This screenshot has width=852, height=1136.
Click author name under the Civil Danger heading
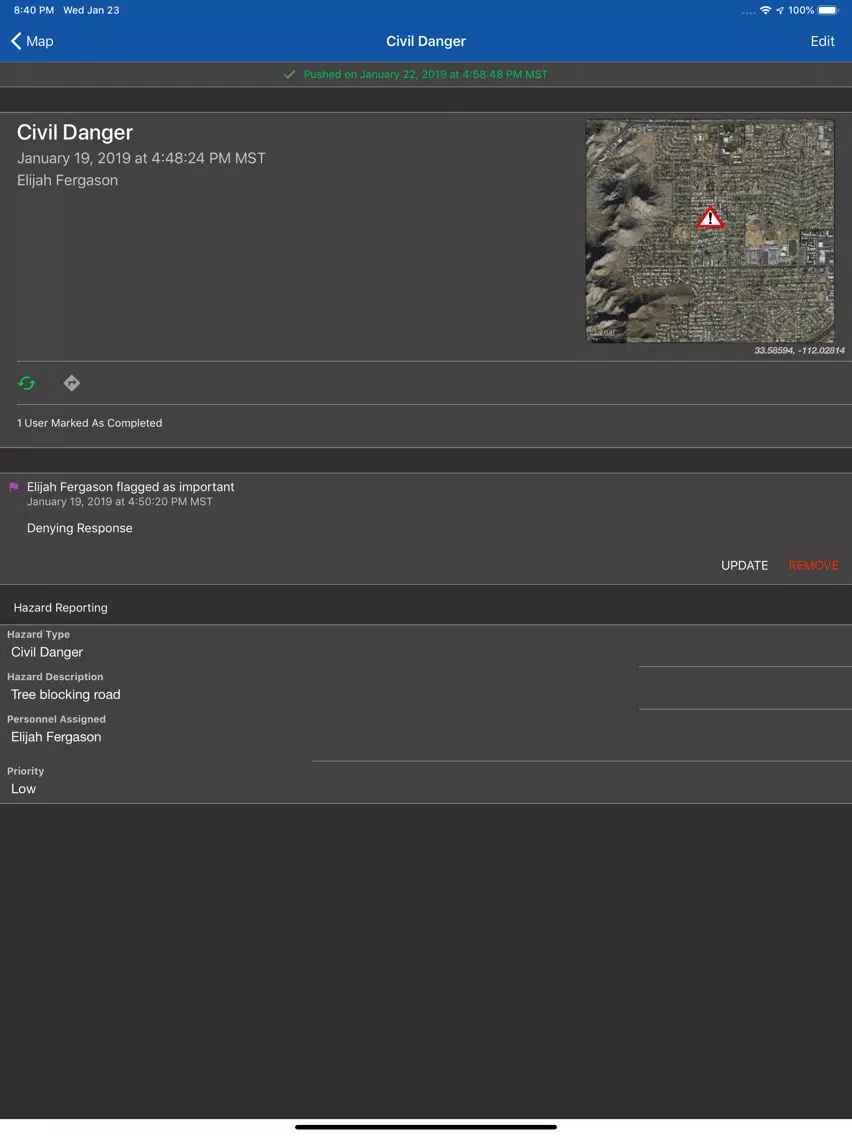[67, 180]
